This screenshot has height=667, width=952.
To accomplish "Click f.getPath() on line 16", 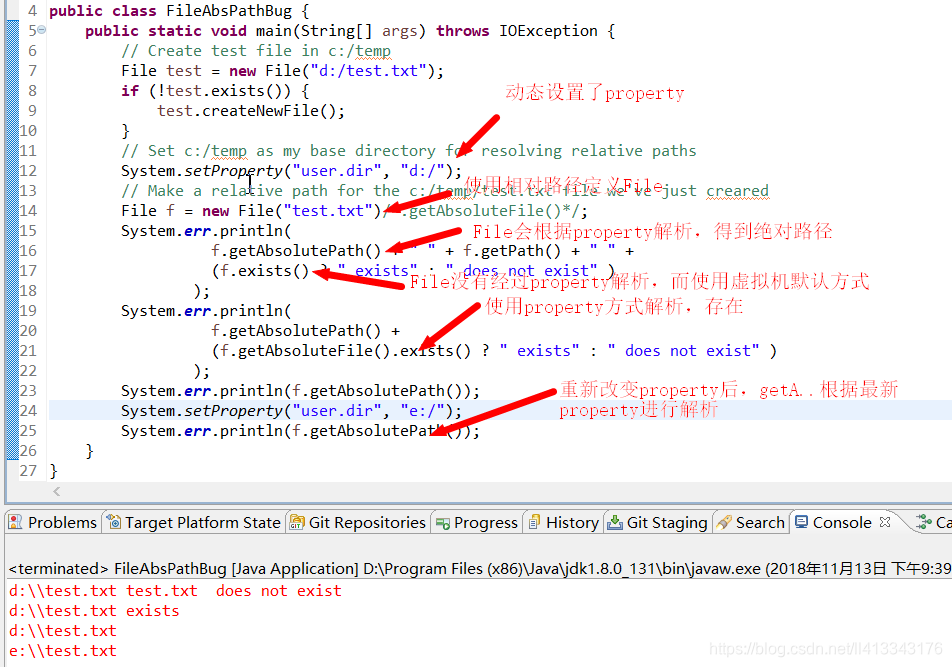I will point(512,251).
